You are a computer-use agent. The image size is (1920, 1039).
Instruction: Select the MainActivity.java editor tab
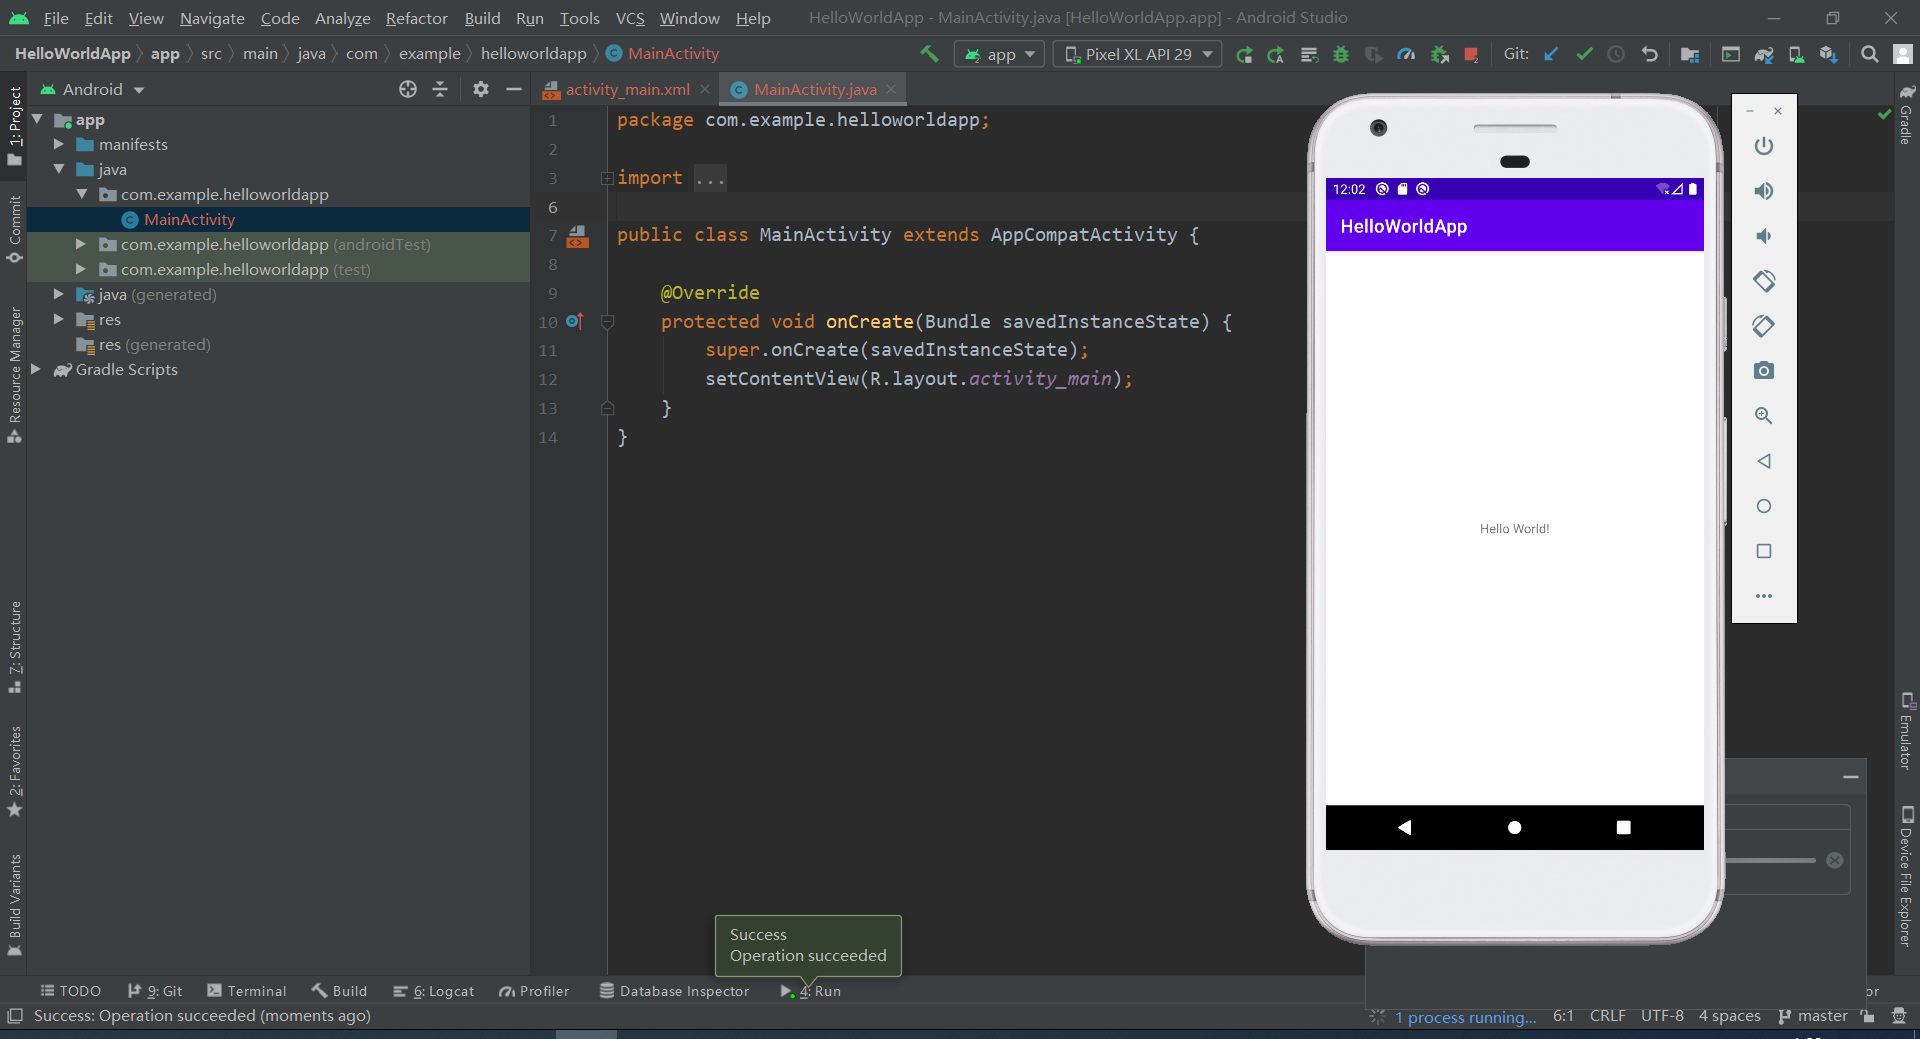tap(815, 89)
